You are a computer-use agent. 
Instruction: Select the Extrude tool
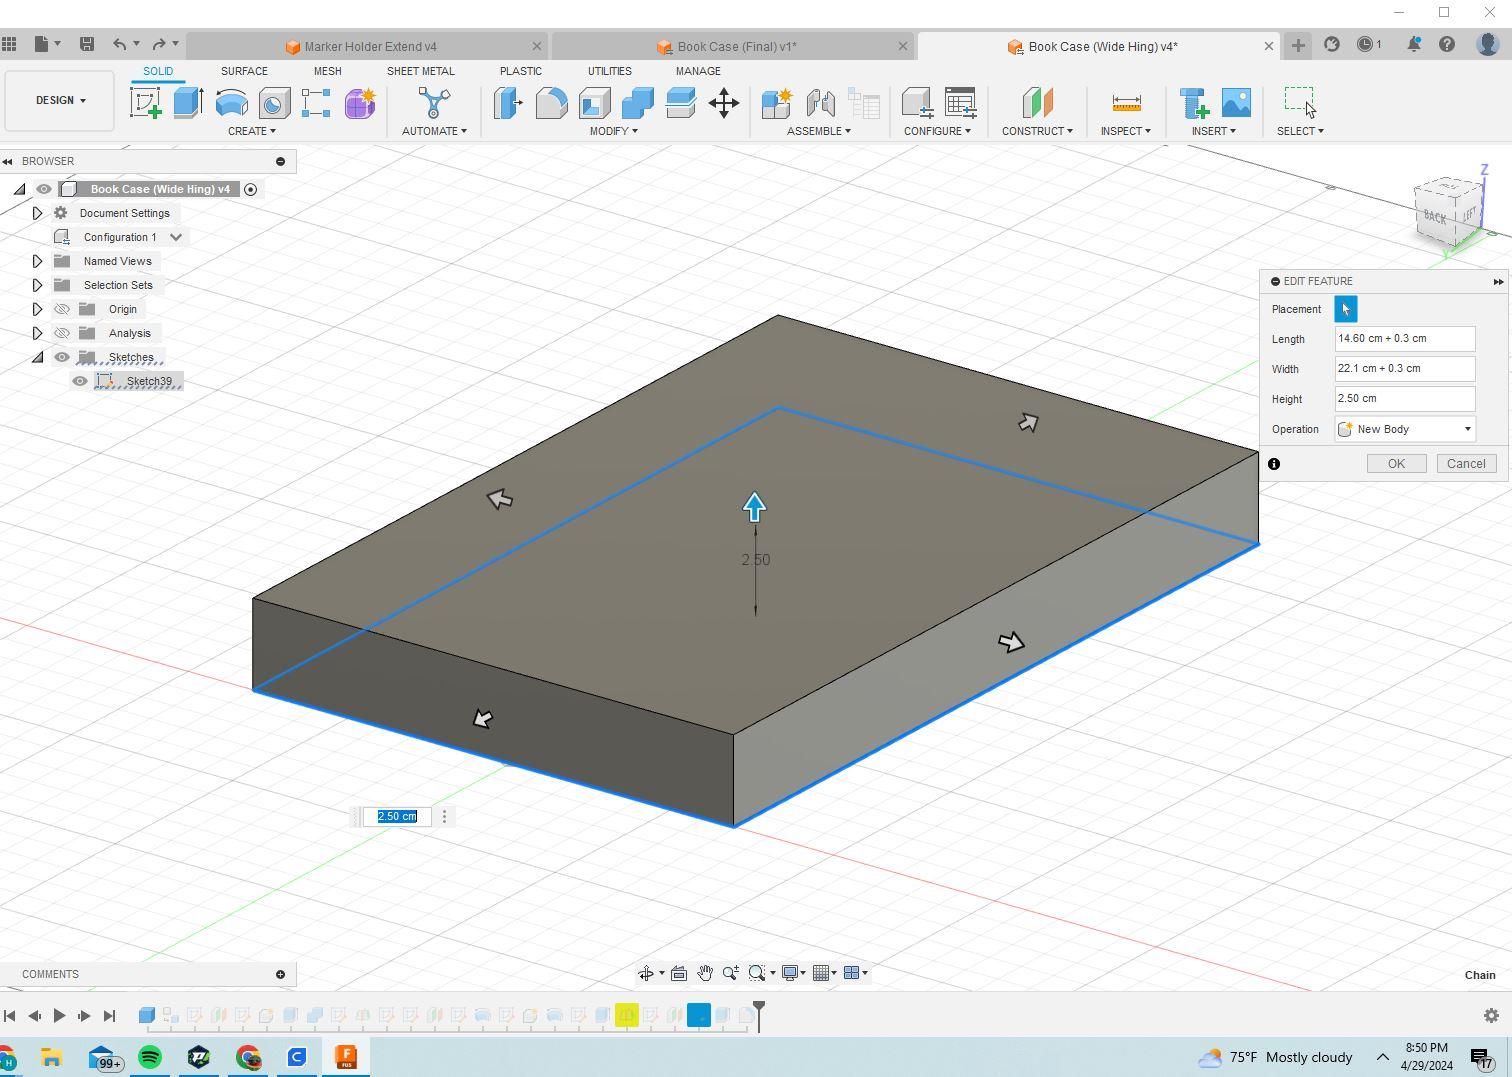point(188,103)
